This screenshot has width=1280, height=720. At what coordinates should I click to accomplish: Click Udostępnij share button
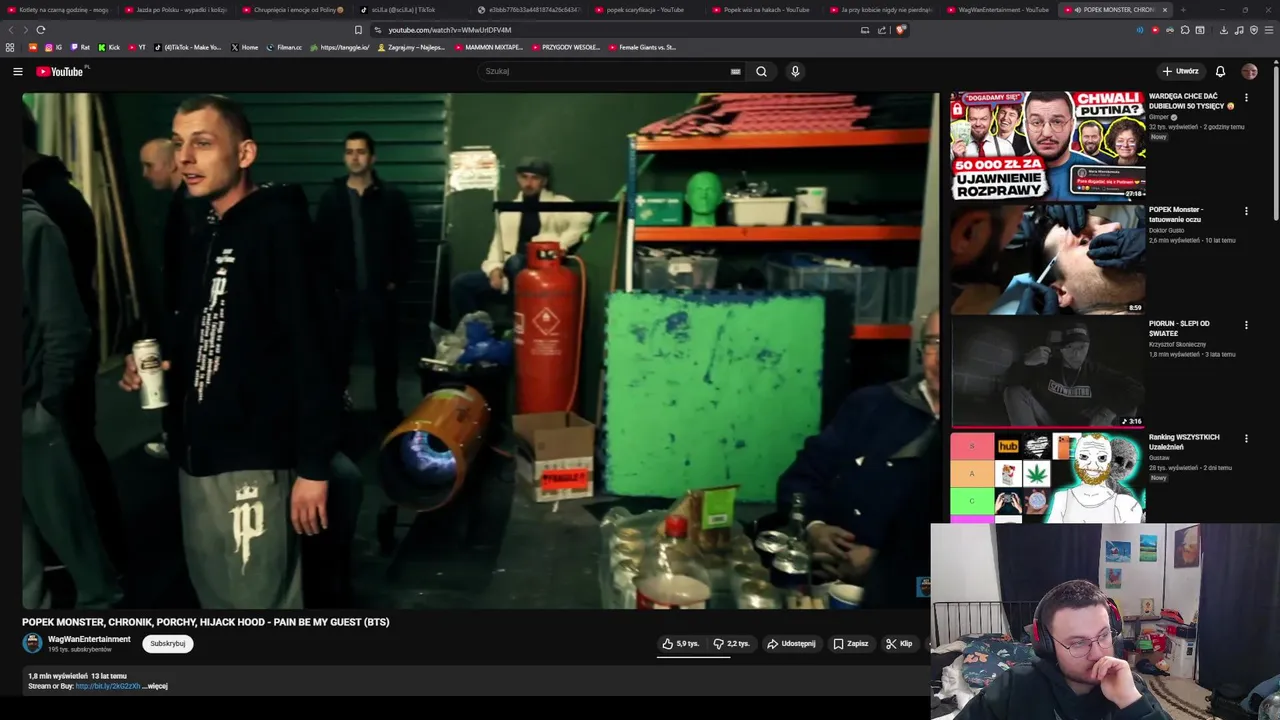pyautogui.click(x=791, y=644)
